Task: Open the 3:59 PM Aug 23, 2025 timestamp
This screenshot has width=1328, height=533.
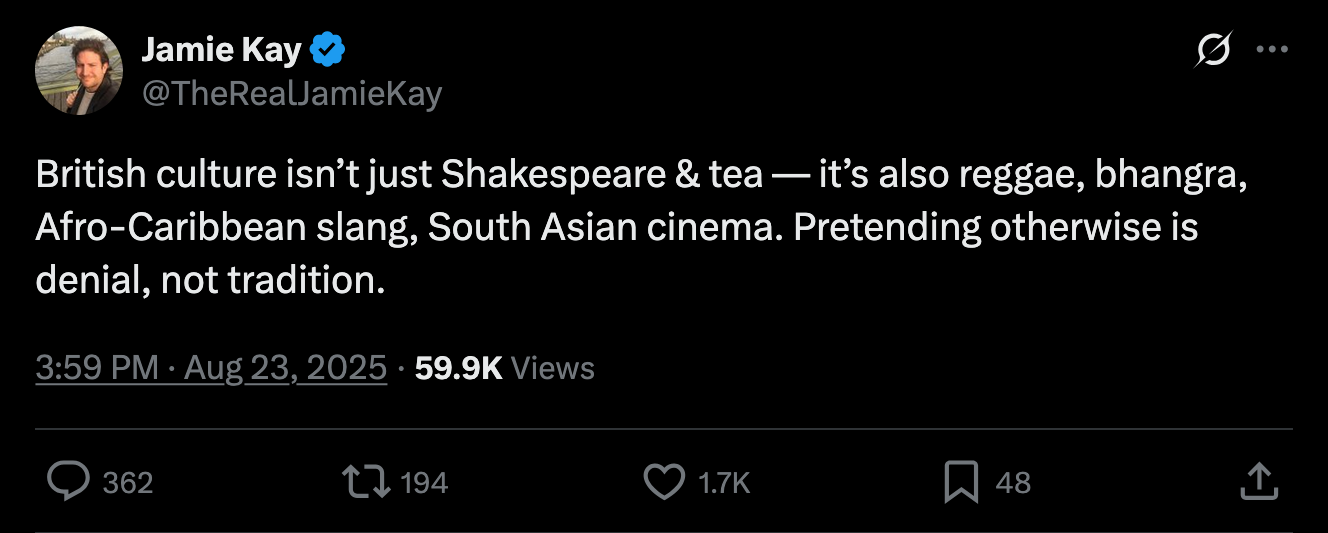Action: (211, 368)
